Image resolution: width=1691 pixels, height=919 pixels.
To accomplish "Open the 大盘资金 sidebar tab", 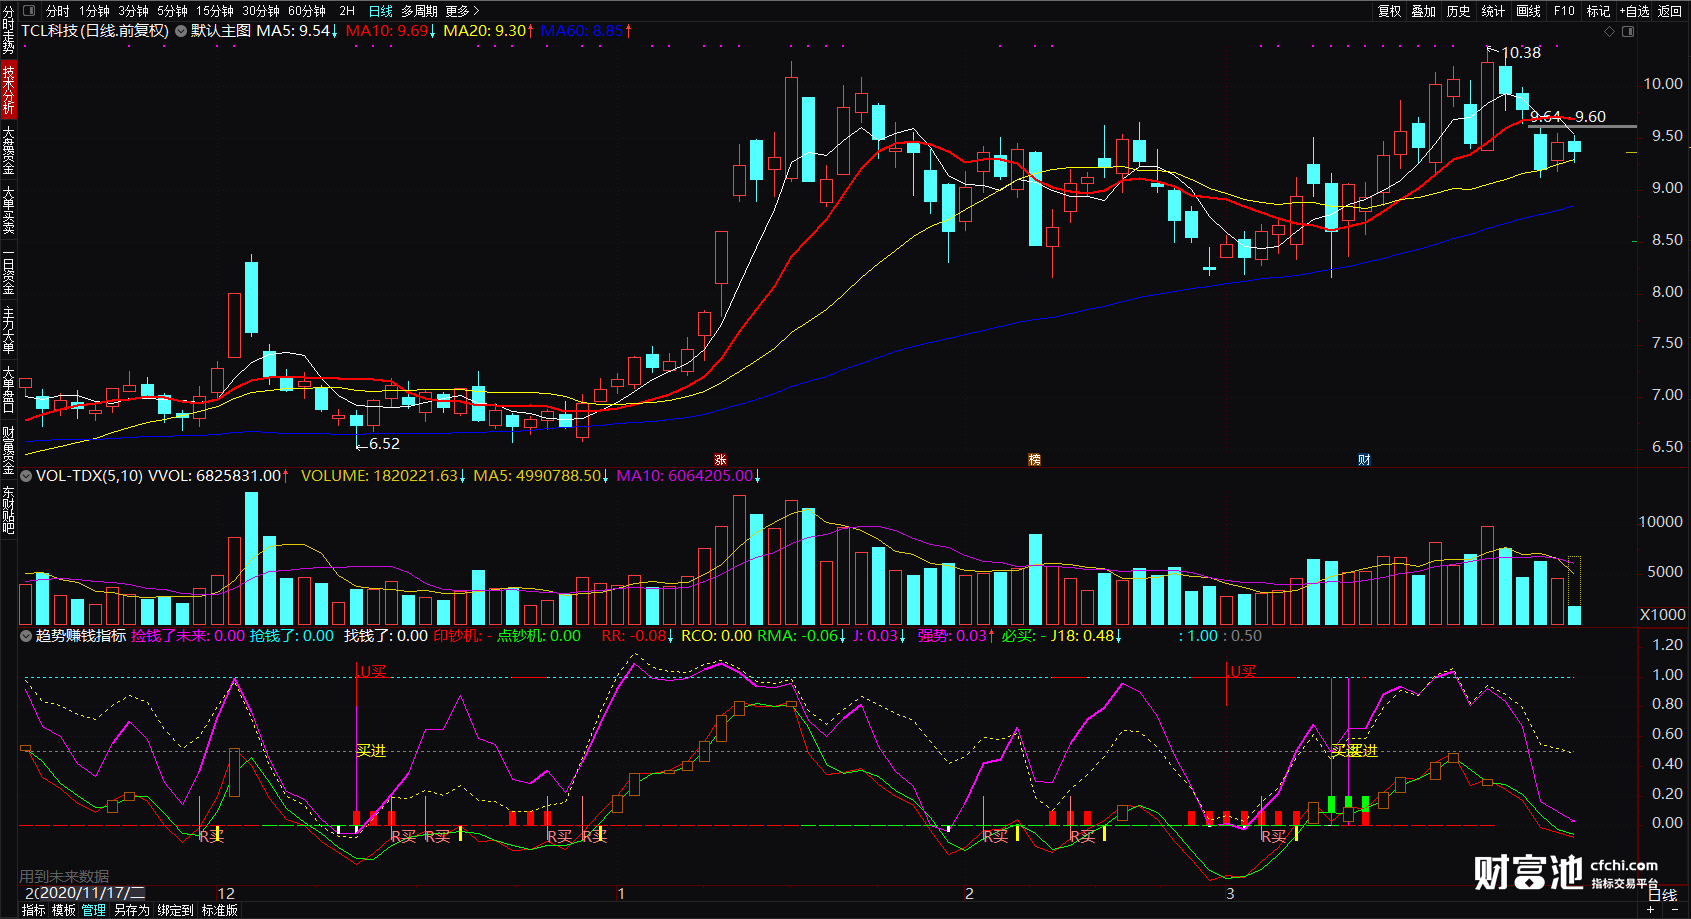I will tap(8, 150).
